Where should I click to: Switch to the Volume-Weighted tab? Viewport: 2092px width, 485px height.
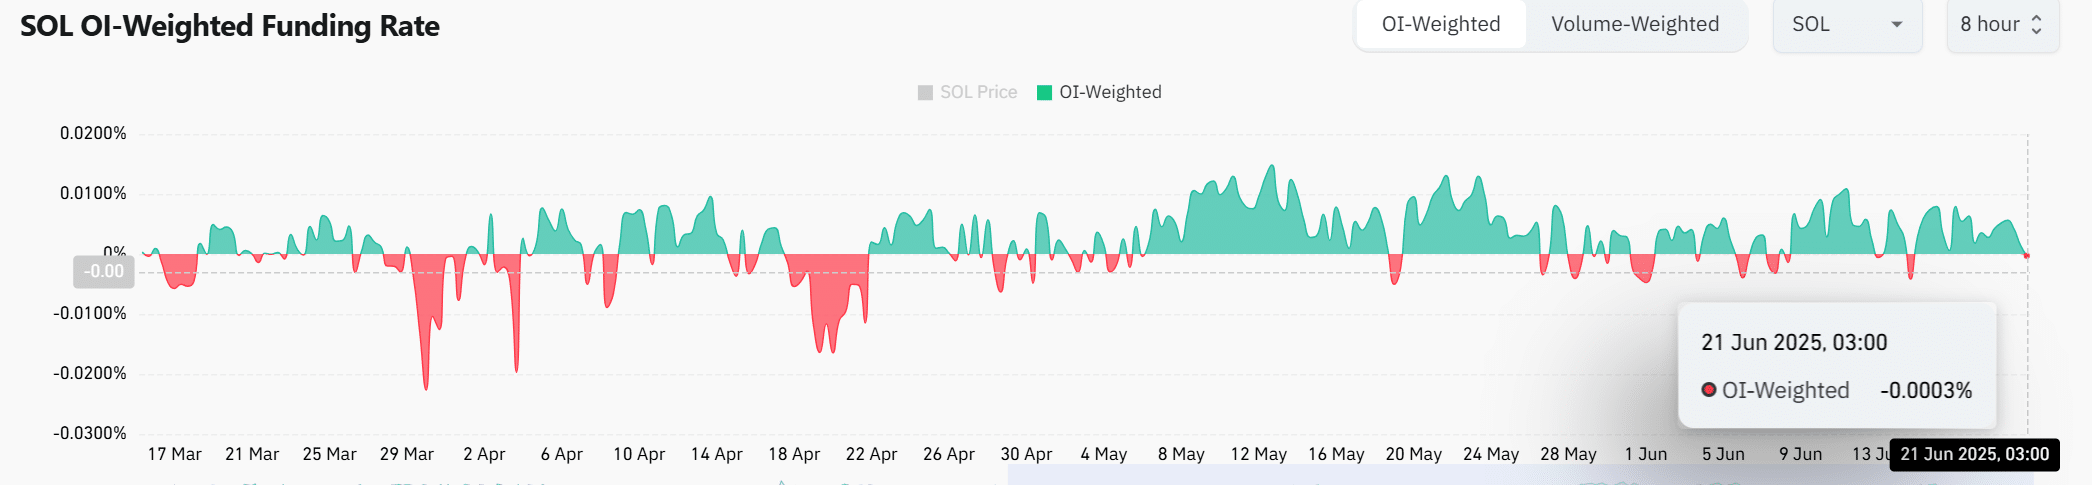pyautogui.click(x=1635, y=24)
